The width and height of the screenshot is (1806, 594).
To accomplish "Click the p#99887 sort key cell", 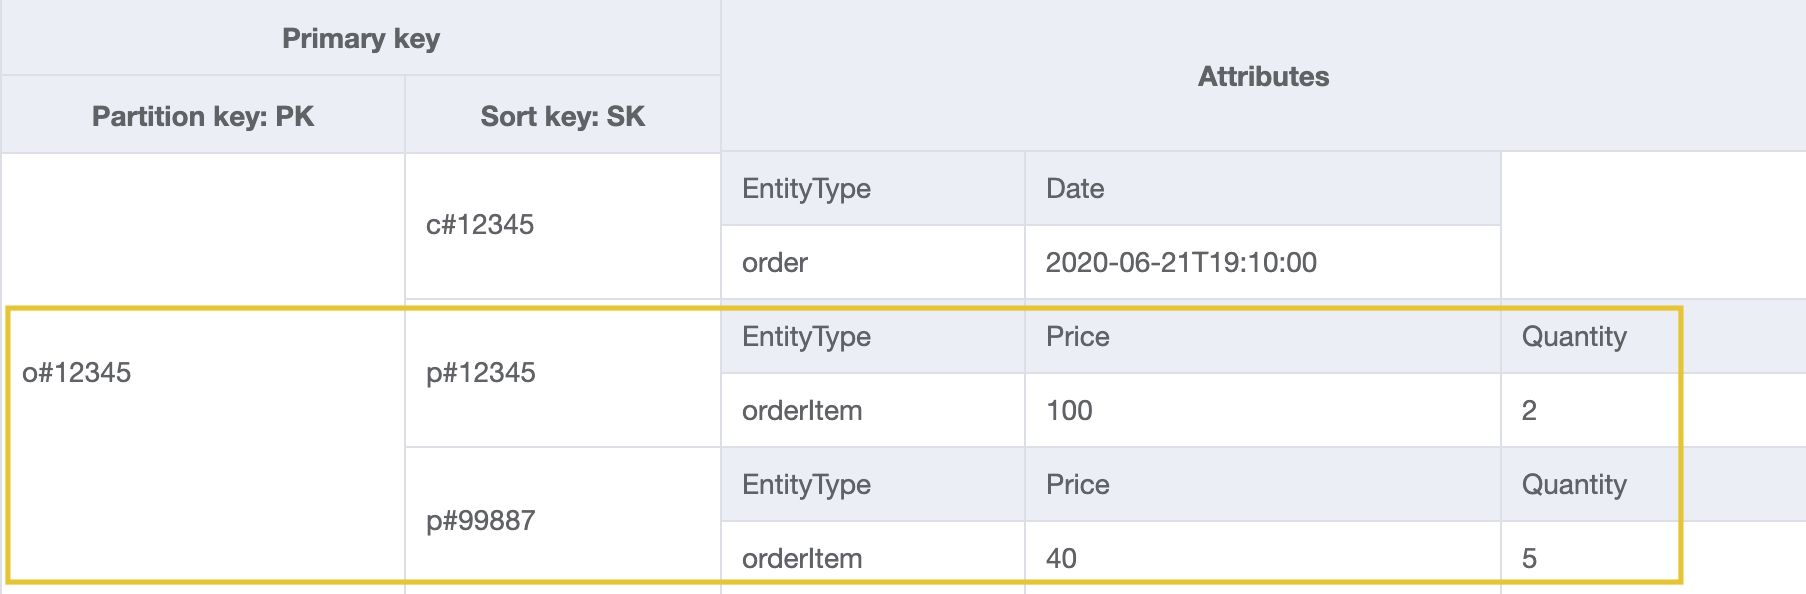I will tap(481, 520).
